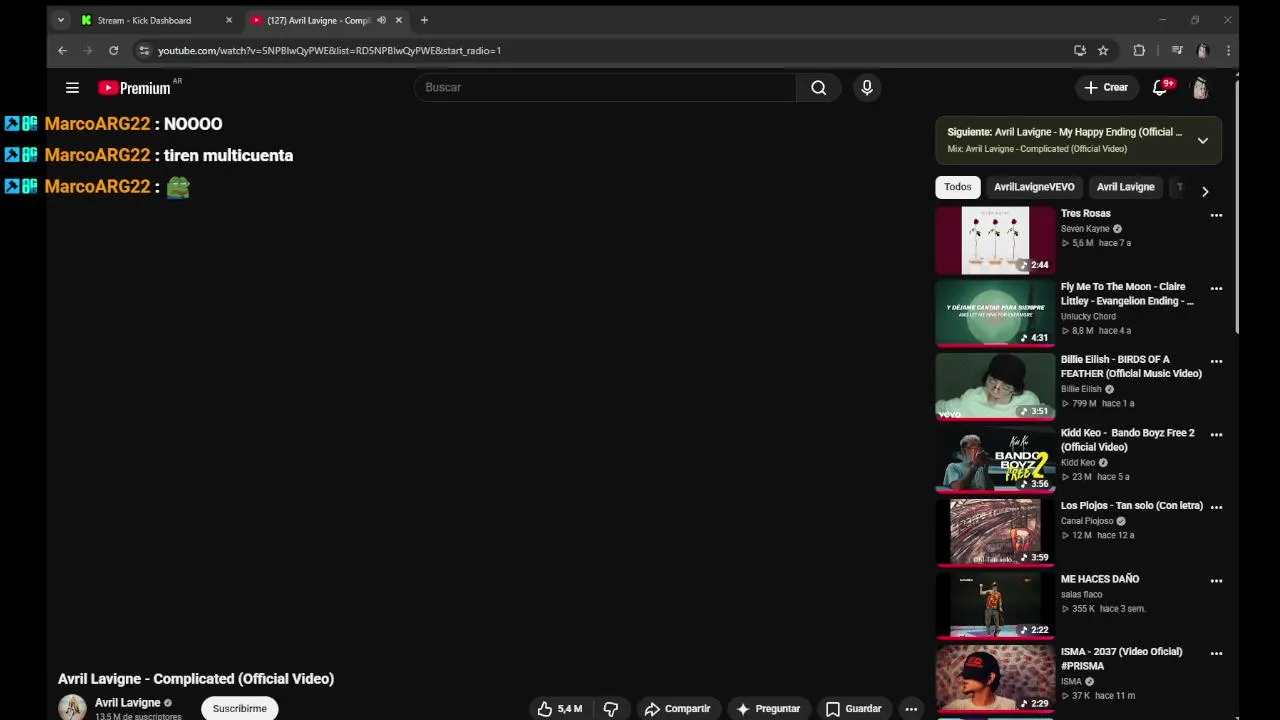
Task: Click the Seven Kayne channel name
Action: [x=1085, y=229]
